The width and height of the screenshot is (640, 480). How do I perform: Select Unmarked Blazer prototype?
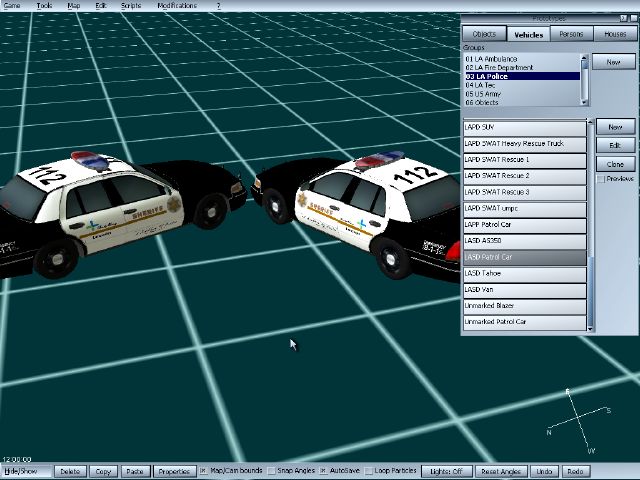click(x=525, y=306)
